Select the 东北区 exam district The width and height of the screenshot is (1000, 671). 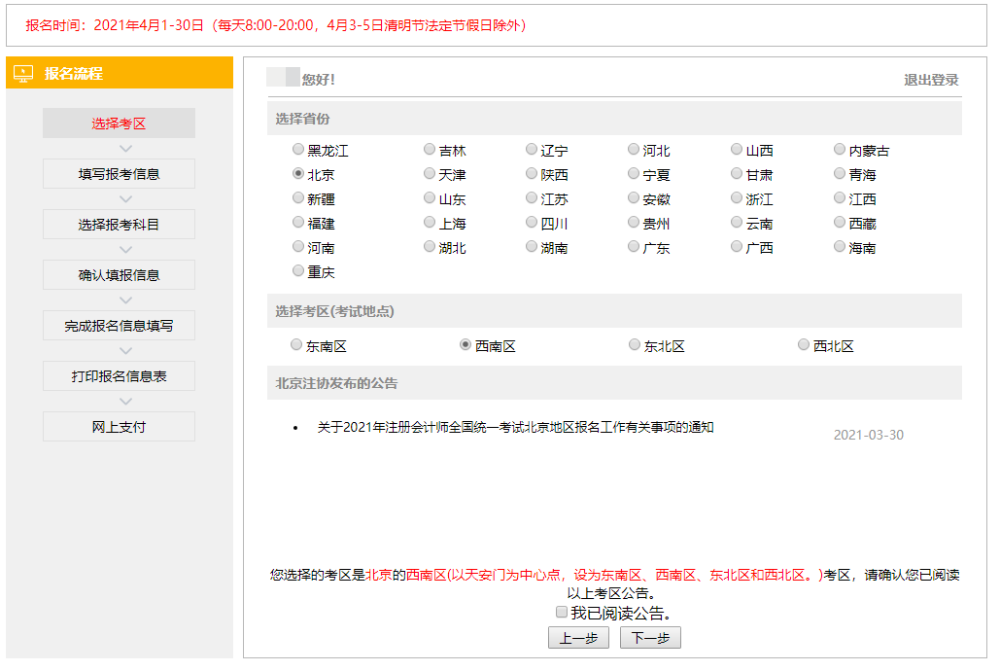click(634, 344)
